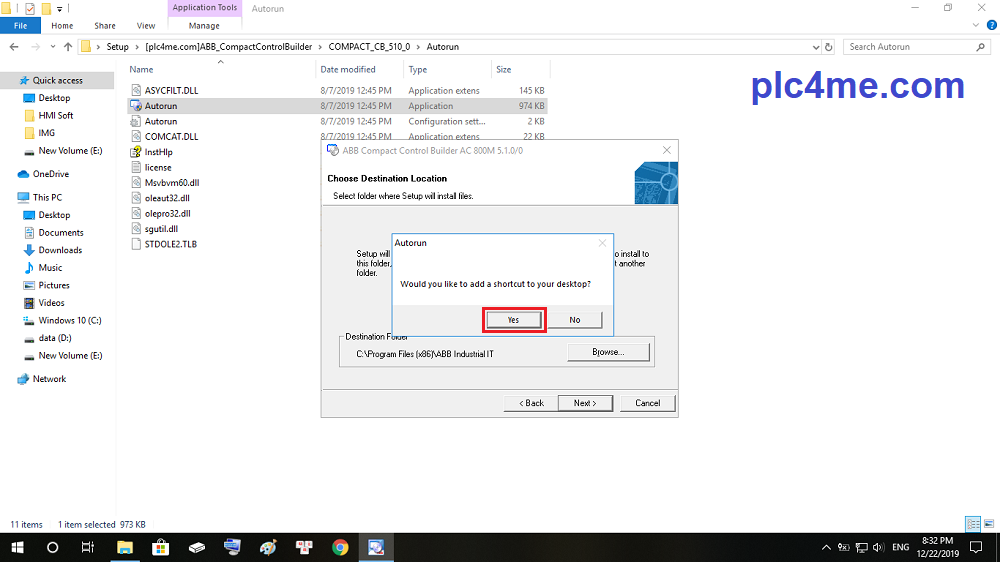
Task: Switch to the Home ribbon tab
Action: 62,26
